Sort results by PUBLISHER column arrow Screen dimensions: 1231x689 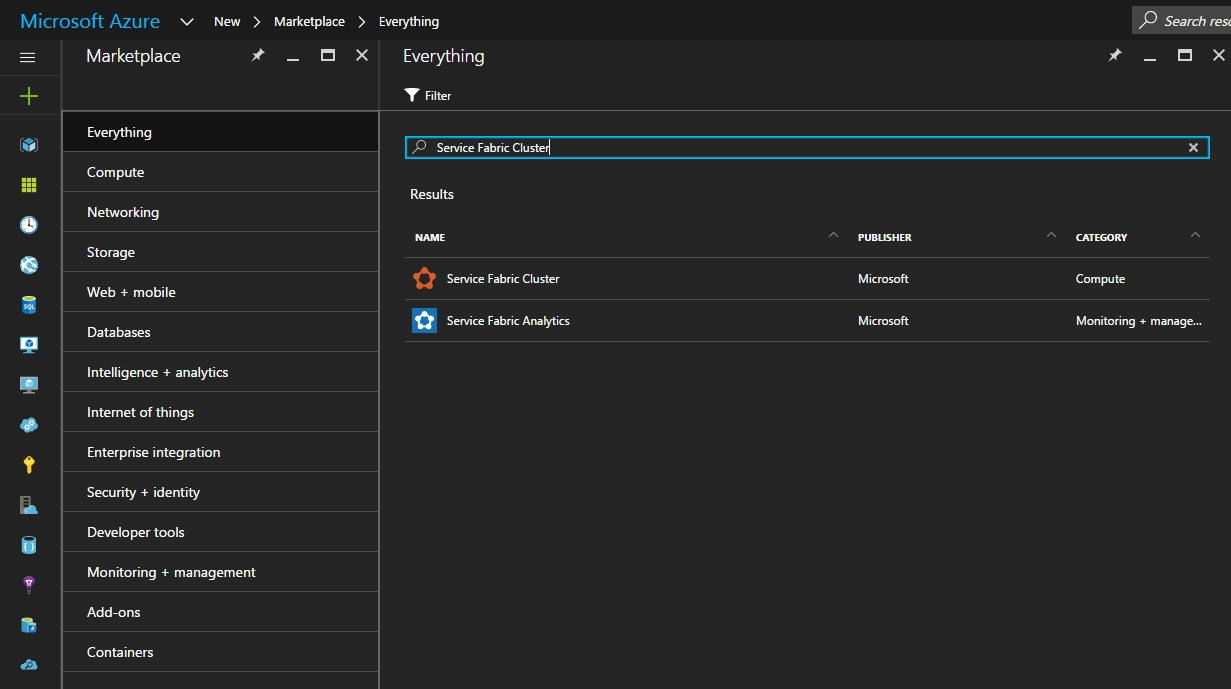1051,236
